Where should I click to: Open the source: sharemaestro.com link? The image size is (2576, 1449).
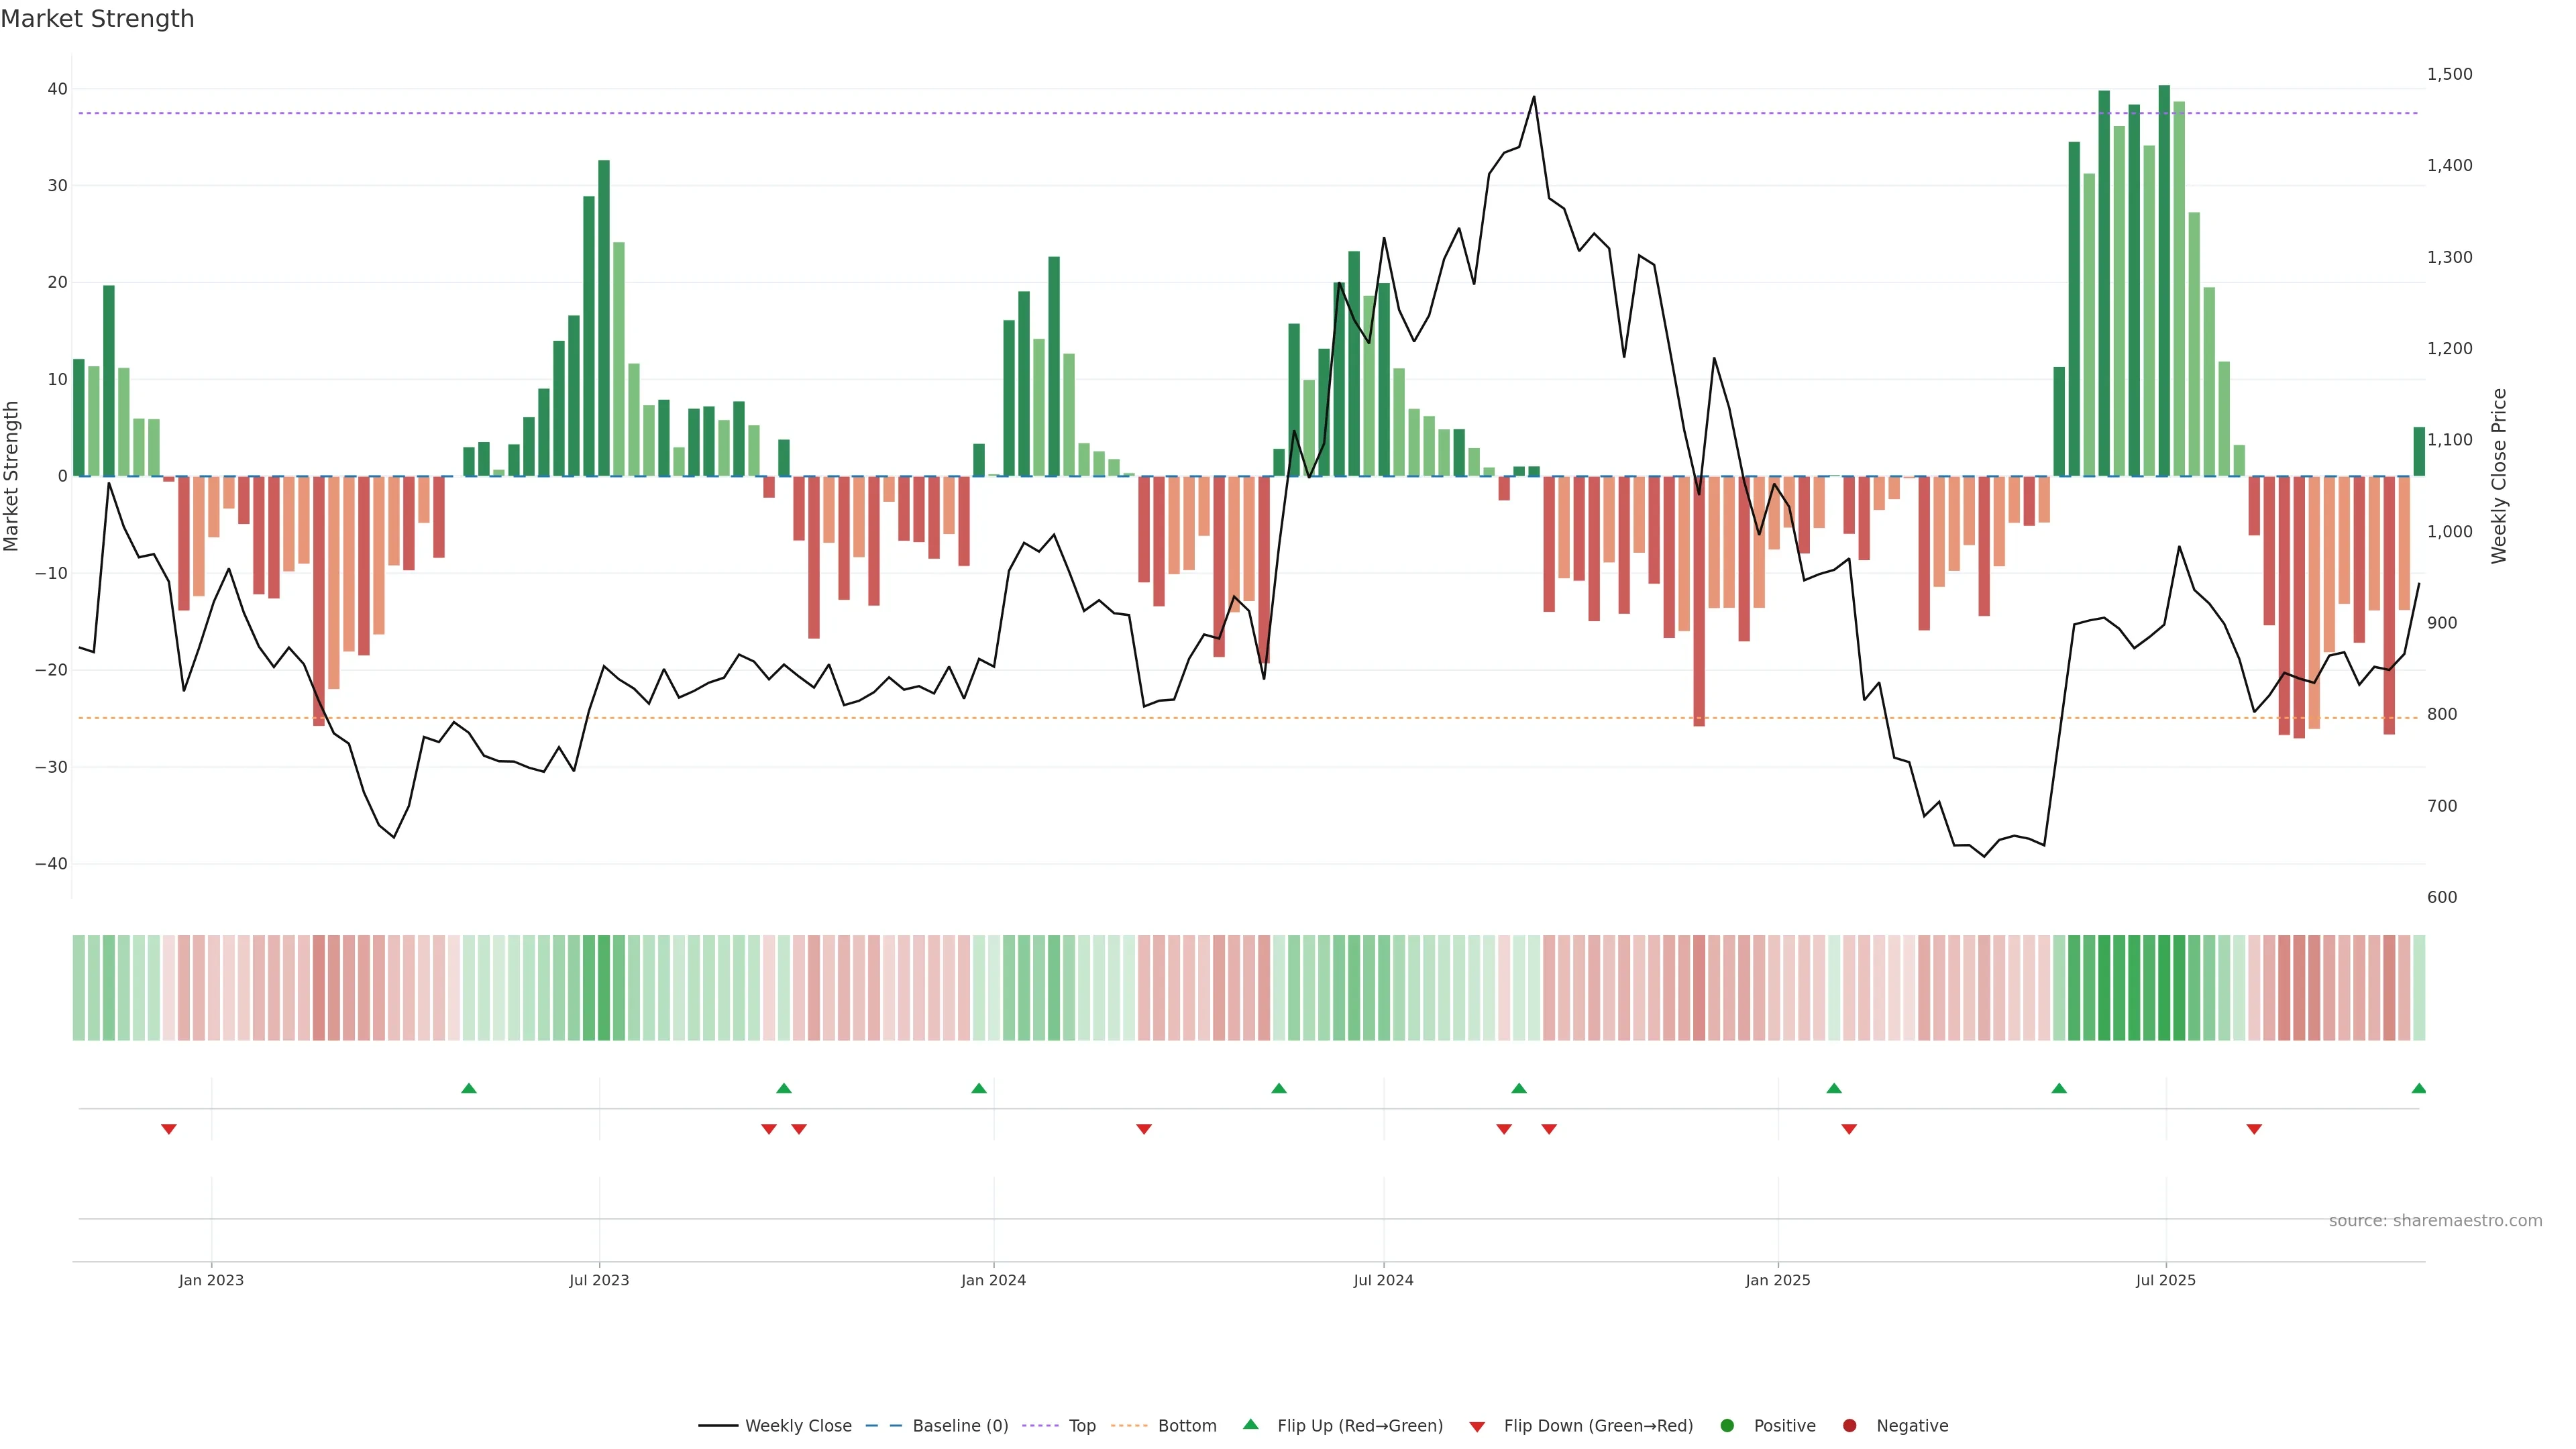pyautogui.click(x=2435, y=1221)
